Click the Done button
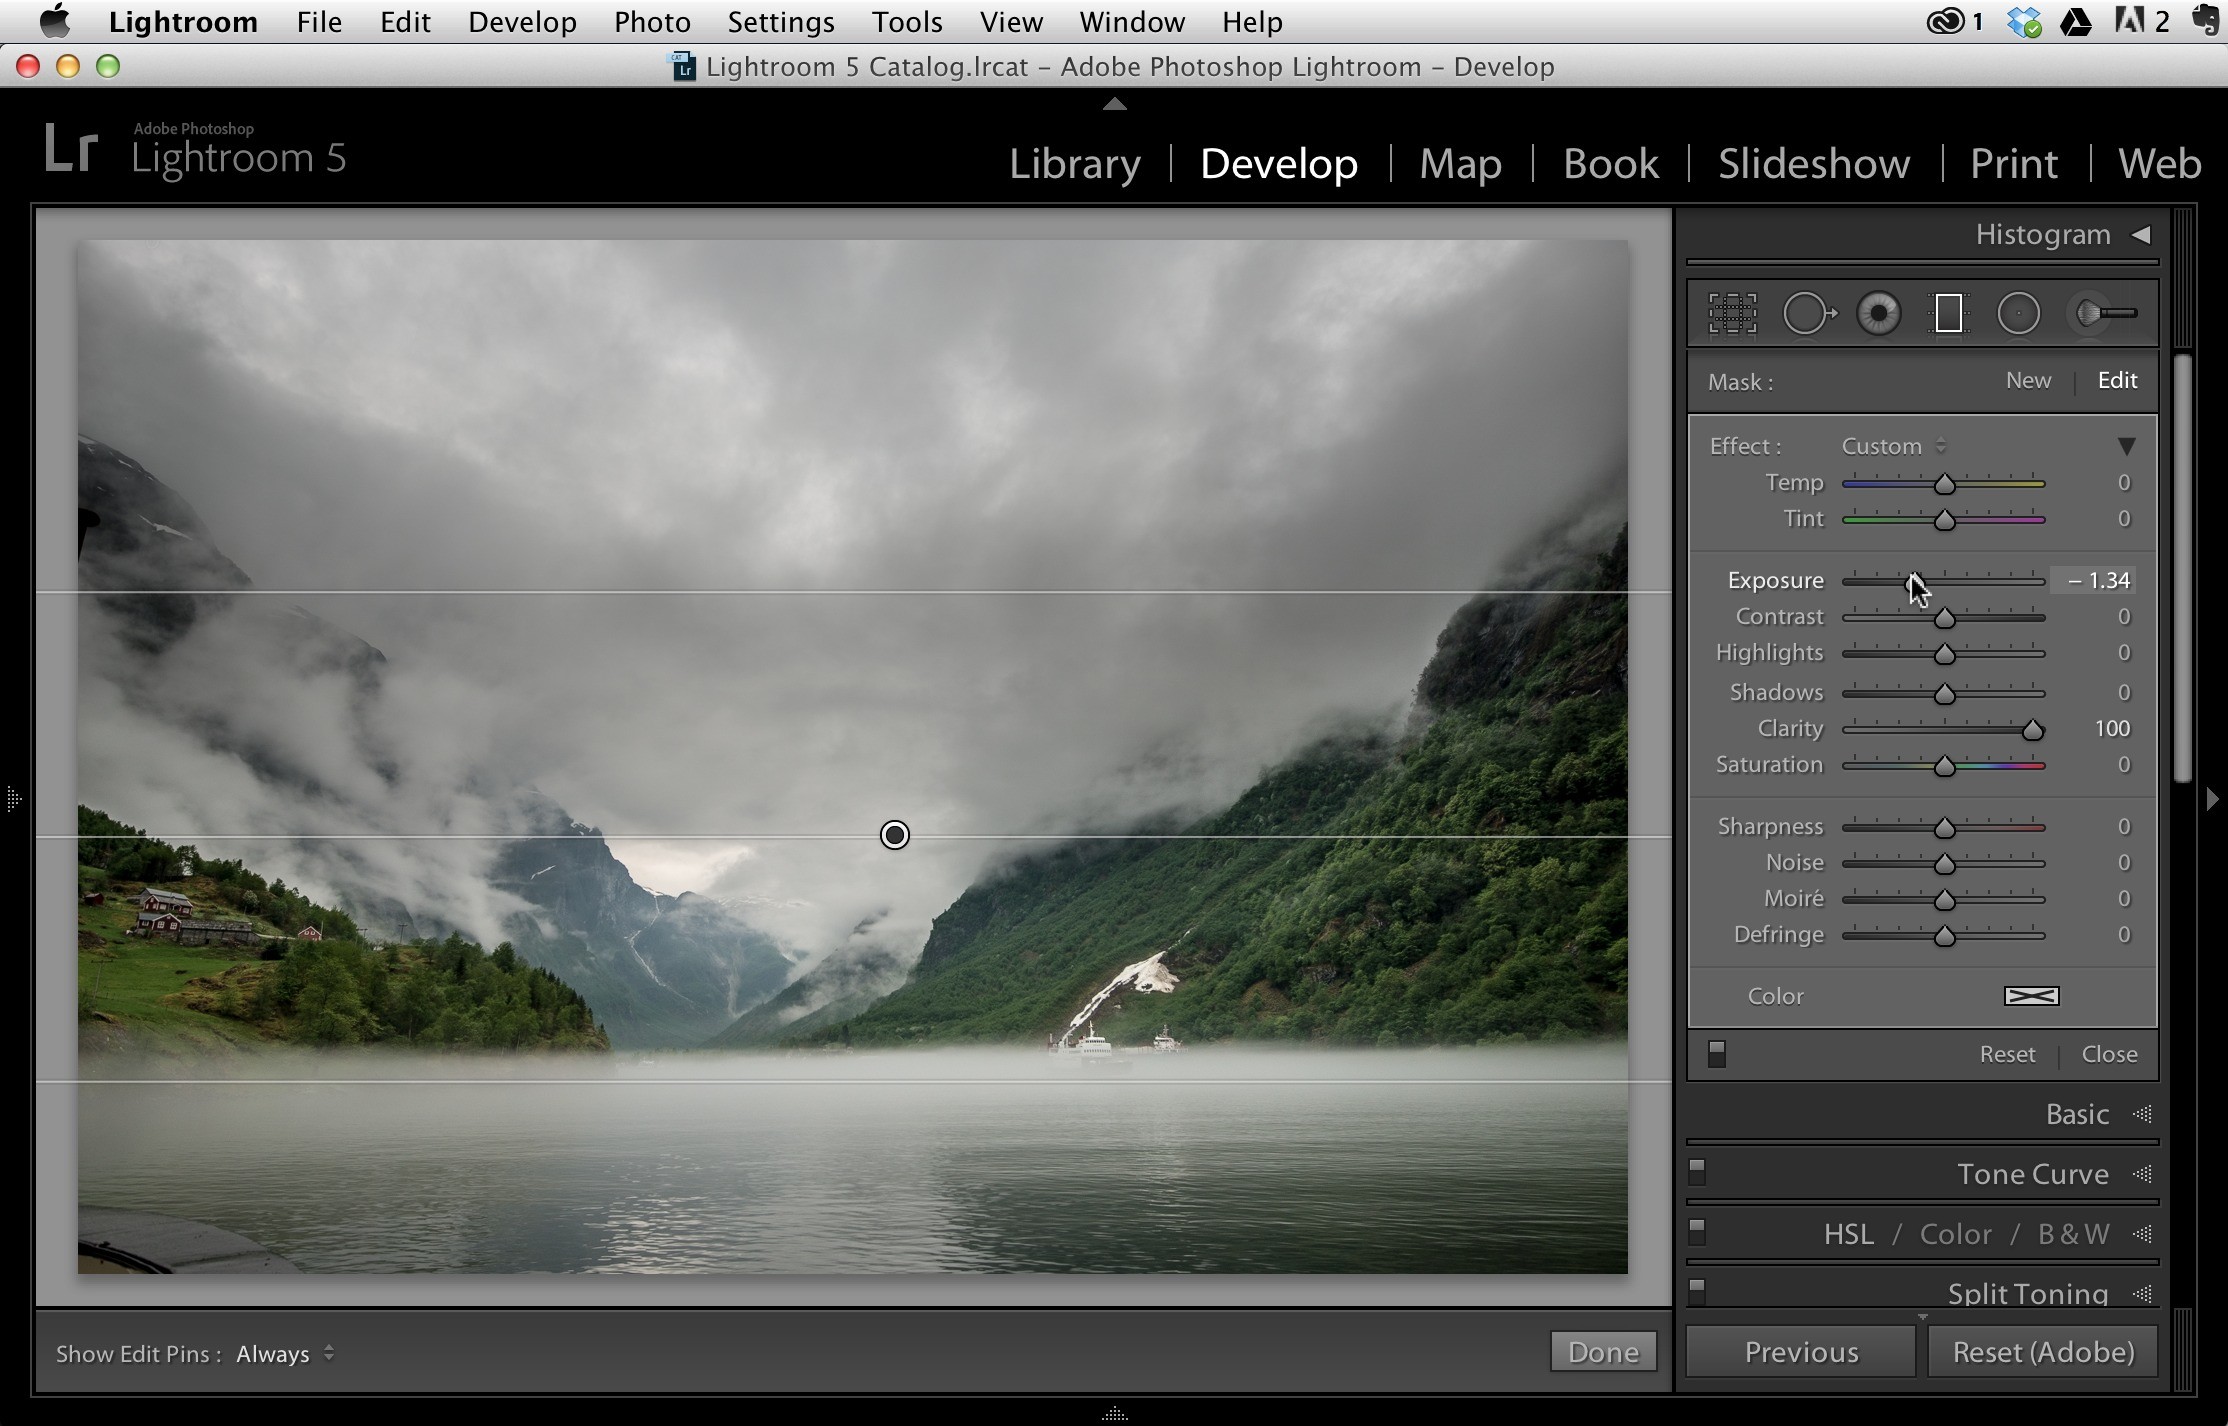The width and height of the screenshot is (2228, 1426). (1603, 1352)
